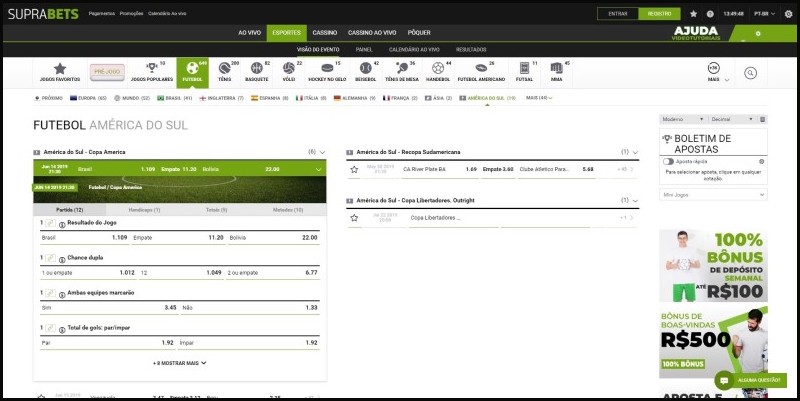800x401 pixels.
Task: Switch to Resultados tab
Action: [x=471, y=49]
